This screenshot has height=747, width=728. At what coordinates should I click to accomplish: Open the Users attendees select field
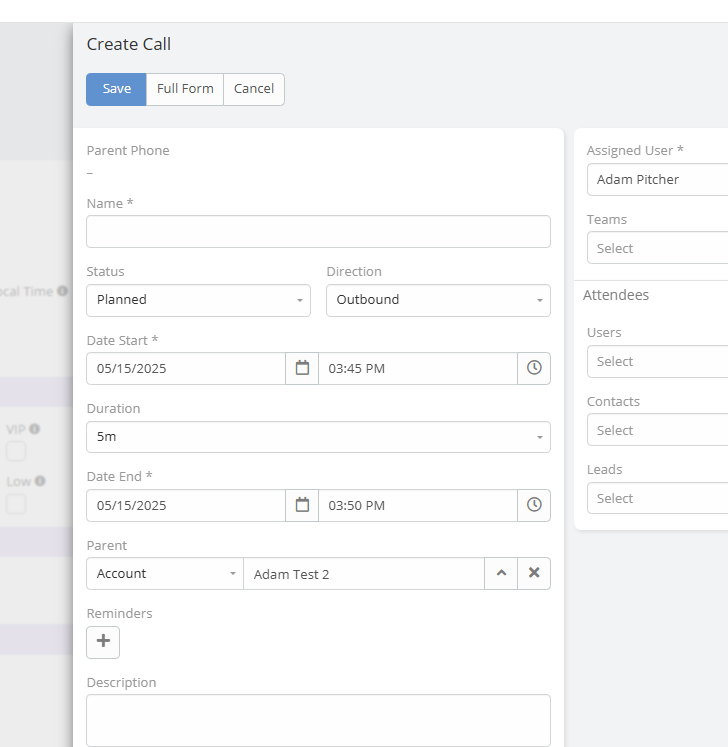[x=657, y=361]
